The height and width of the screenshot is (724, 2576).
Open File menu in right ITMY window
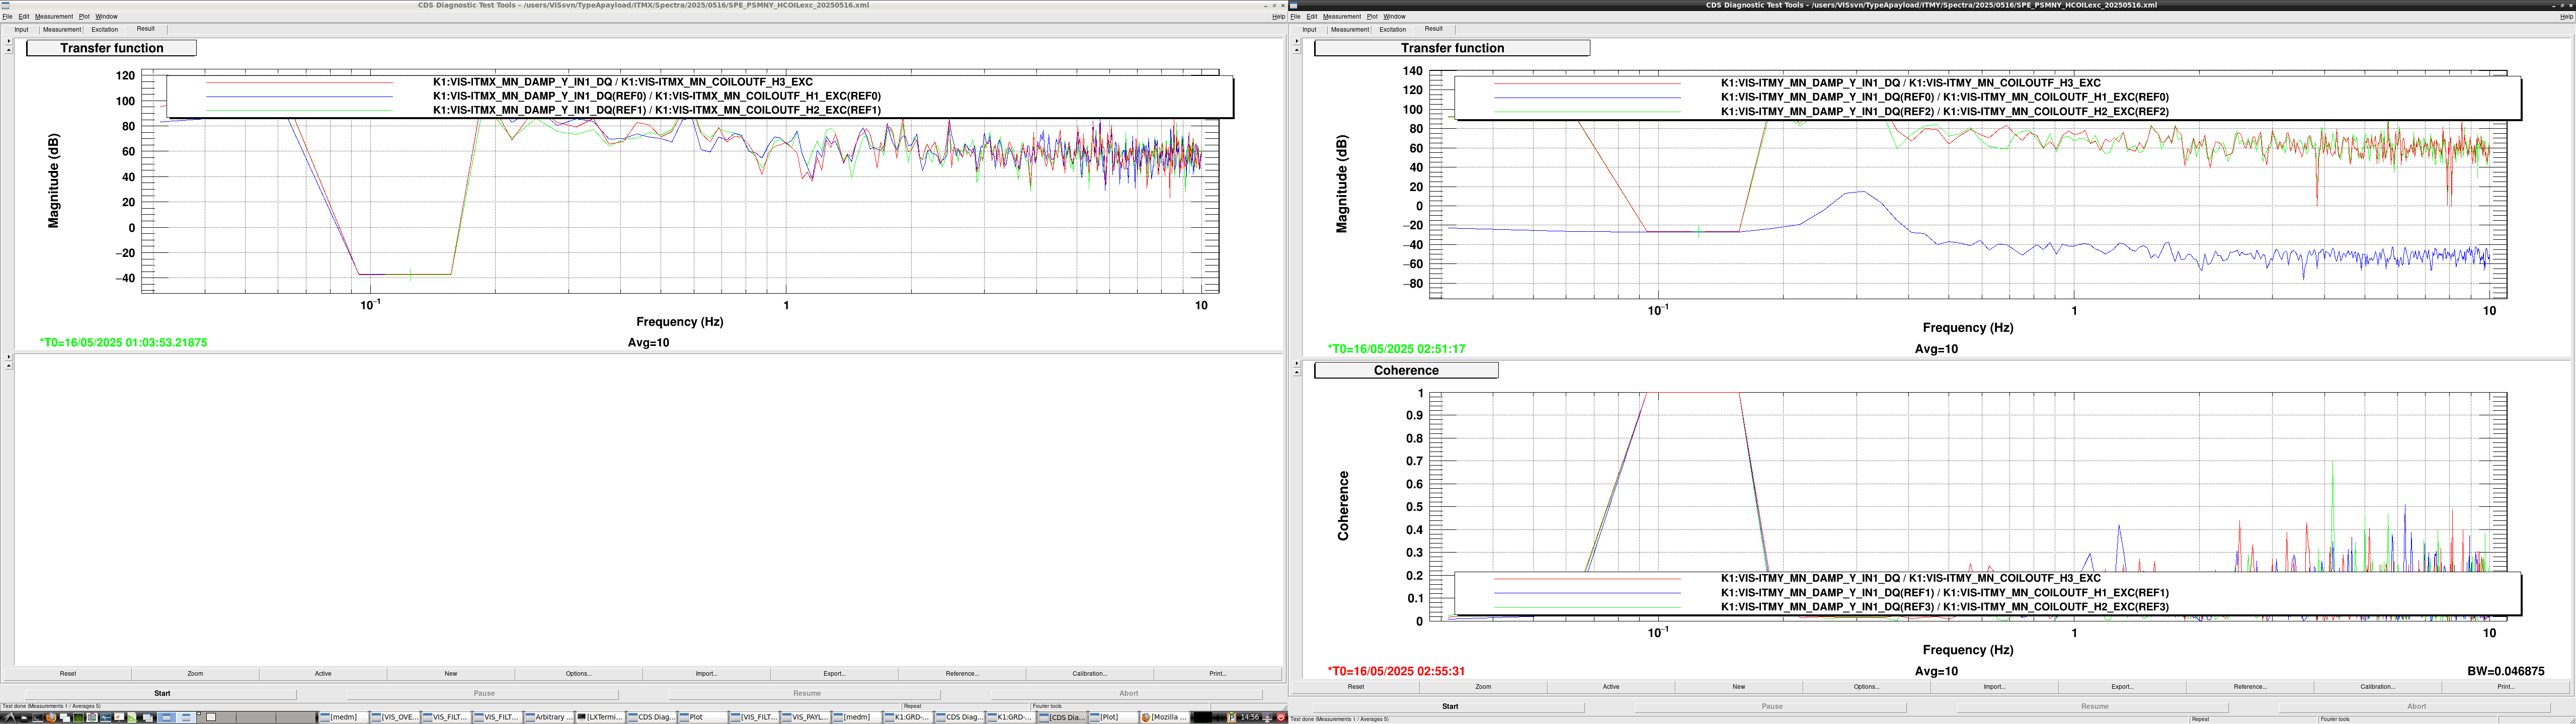pyautogui.click(x=1295, y=16)
